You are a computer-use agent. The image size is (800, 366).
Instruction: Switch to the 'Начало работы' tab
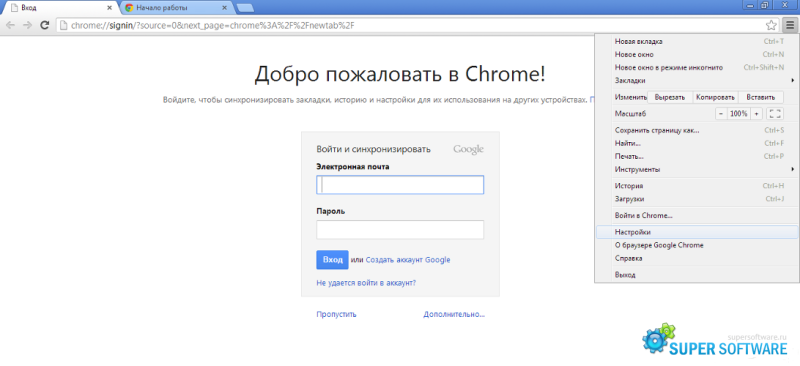176,8
